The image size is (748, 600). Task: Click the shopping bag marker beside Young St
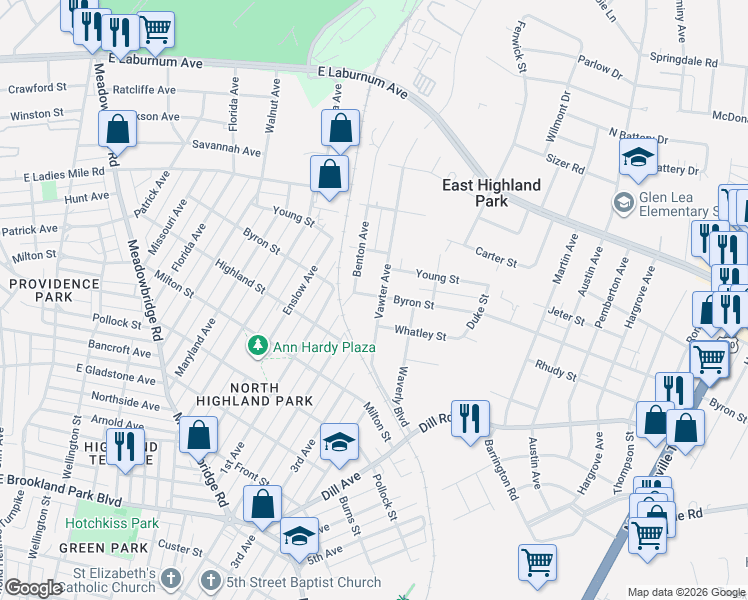(329, 177)
